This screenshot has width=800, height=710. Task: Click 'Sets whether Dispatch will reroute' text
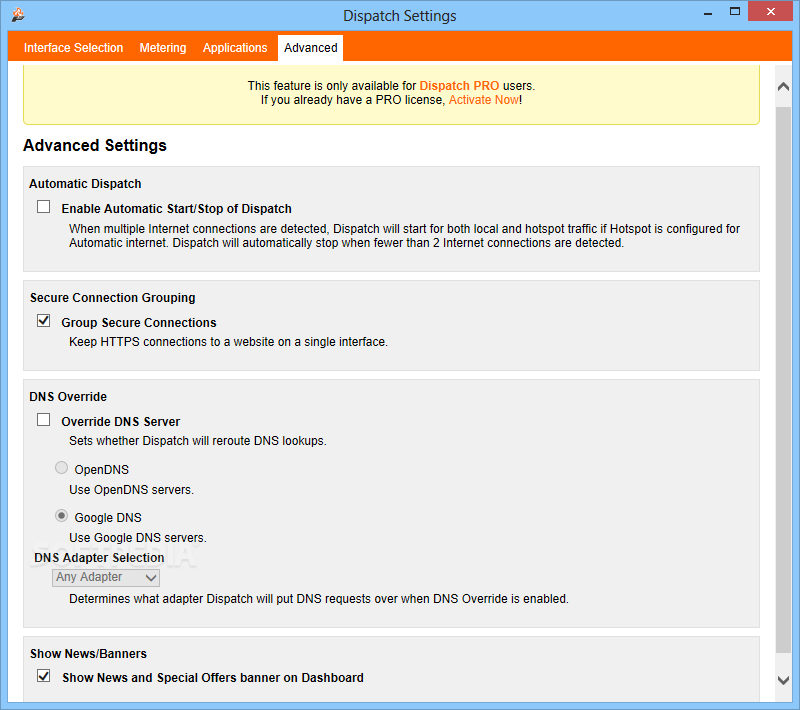pyautogui.click(x=198, y=441)
